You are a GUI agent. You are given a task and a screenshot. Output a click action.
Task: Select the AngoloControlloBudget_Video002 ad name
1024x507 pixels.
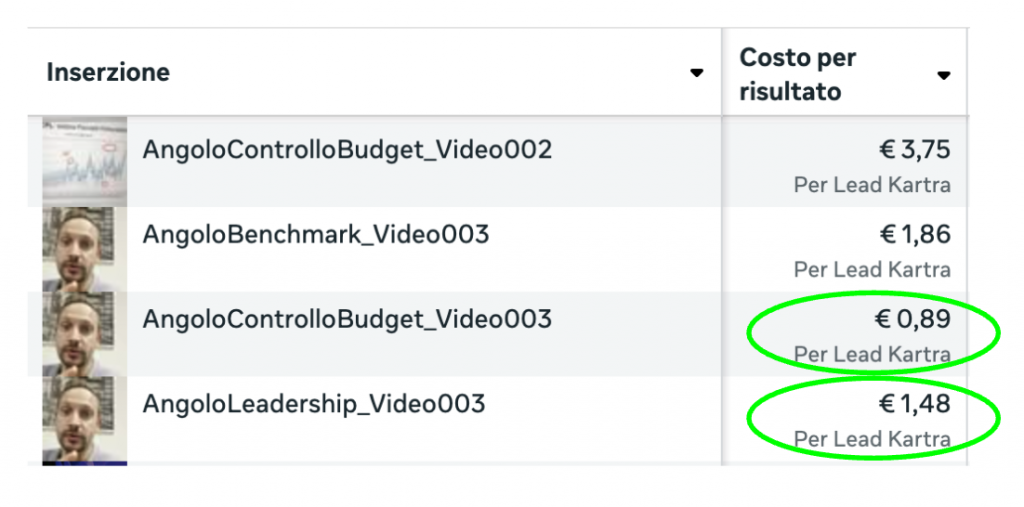[x=347, y=150]
